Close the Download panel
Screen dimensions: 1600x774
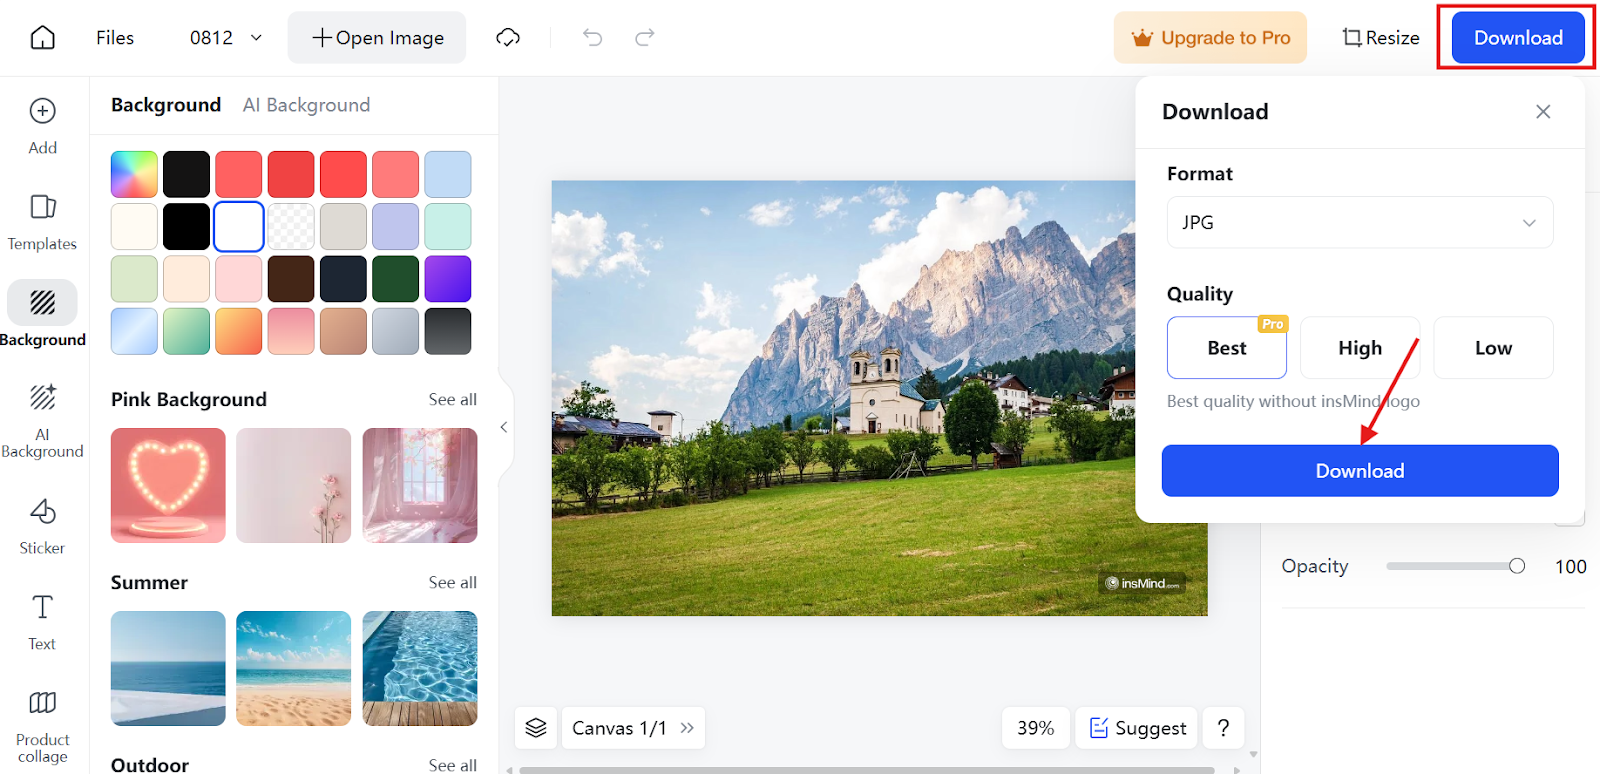[1543, 112]
